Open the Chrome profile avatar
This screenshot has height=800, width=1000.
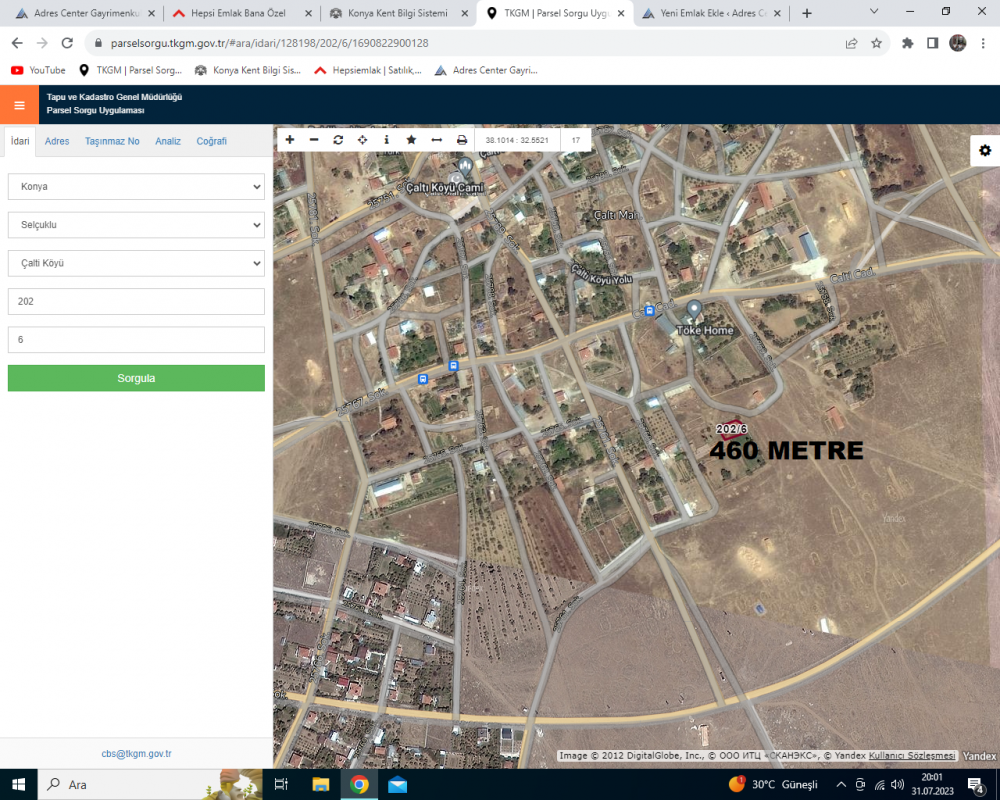(x=957, y=43)
